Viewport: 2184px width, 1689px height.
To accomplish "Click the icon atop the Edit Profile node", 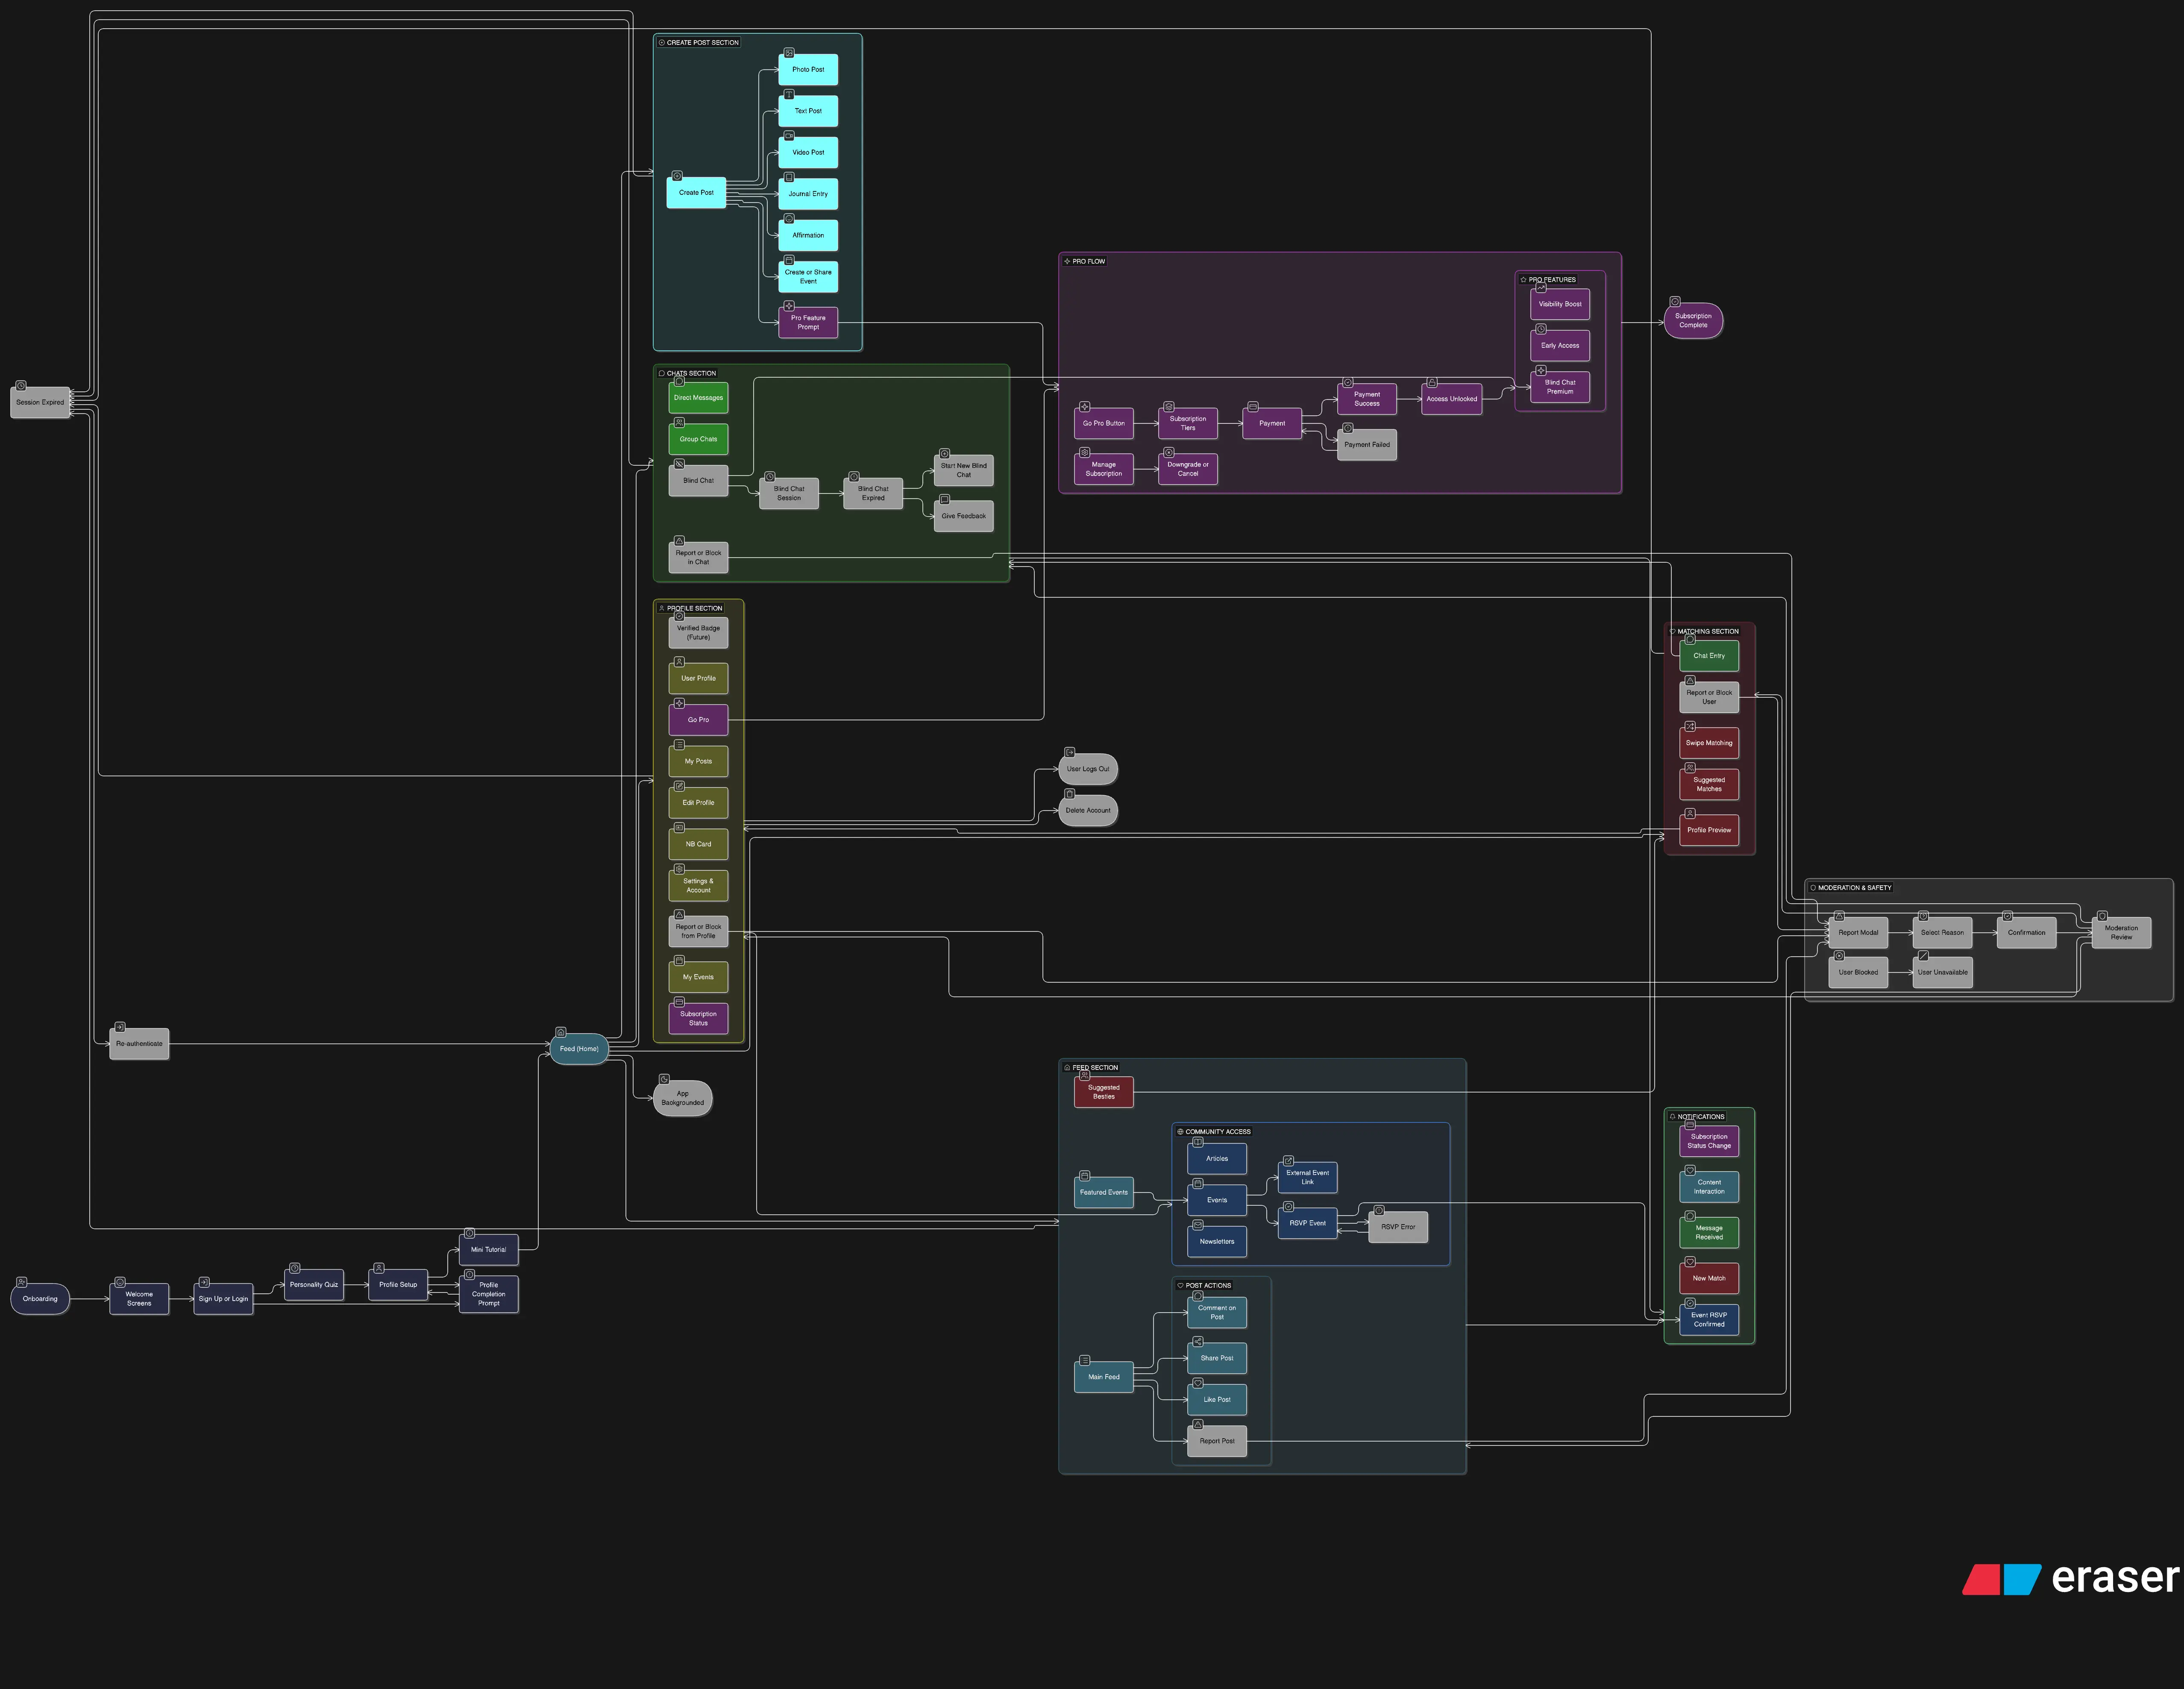I will pos(679,786).
